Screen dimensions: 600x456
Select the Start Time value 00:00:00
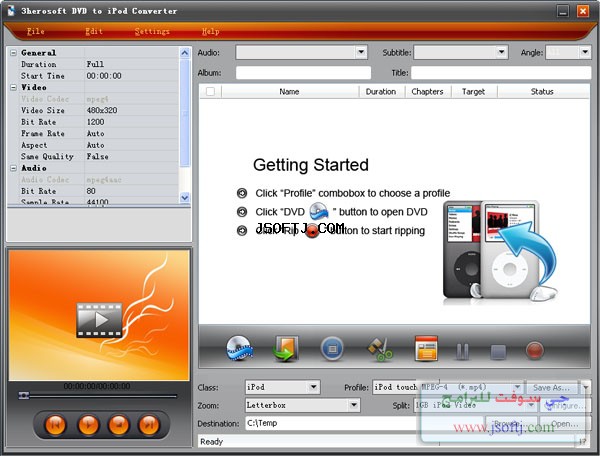[104, 76]
